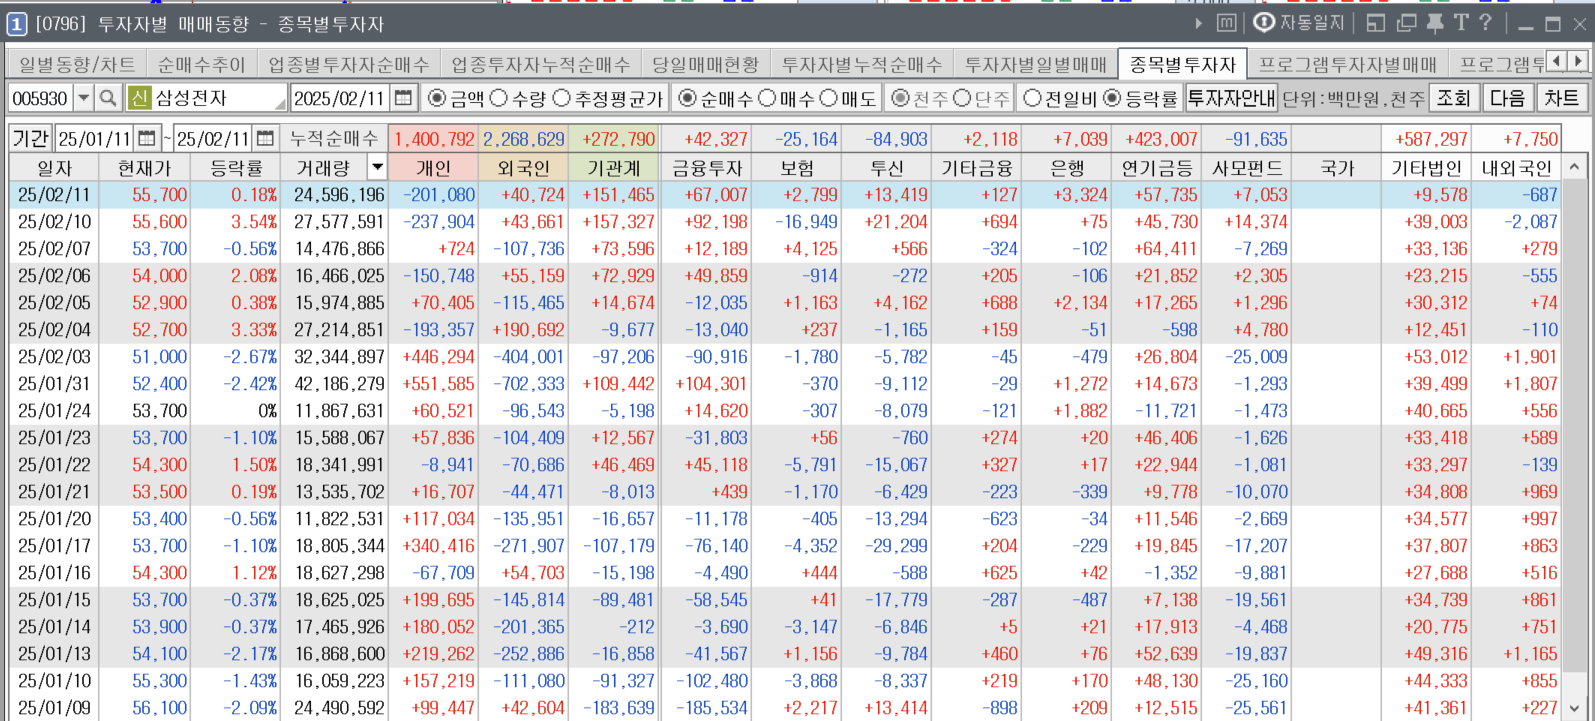Select the 추정평균가 radio option
The image size is (1595, 721).
561,98
